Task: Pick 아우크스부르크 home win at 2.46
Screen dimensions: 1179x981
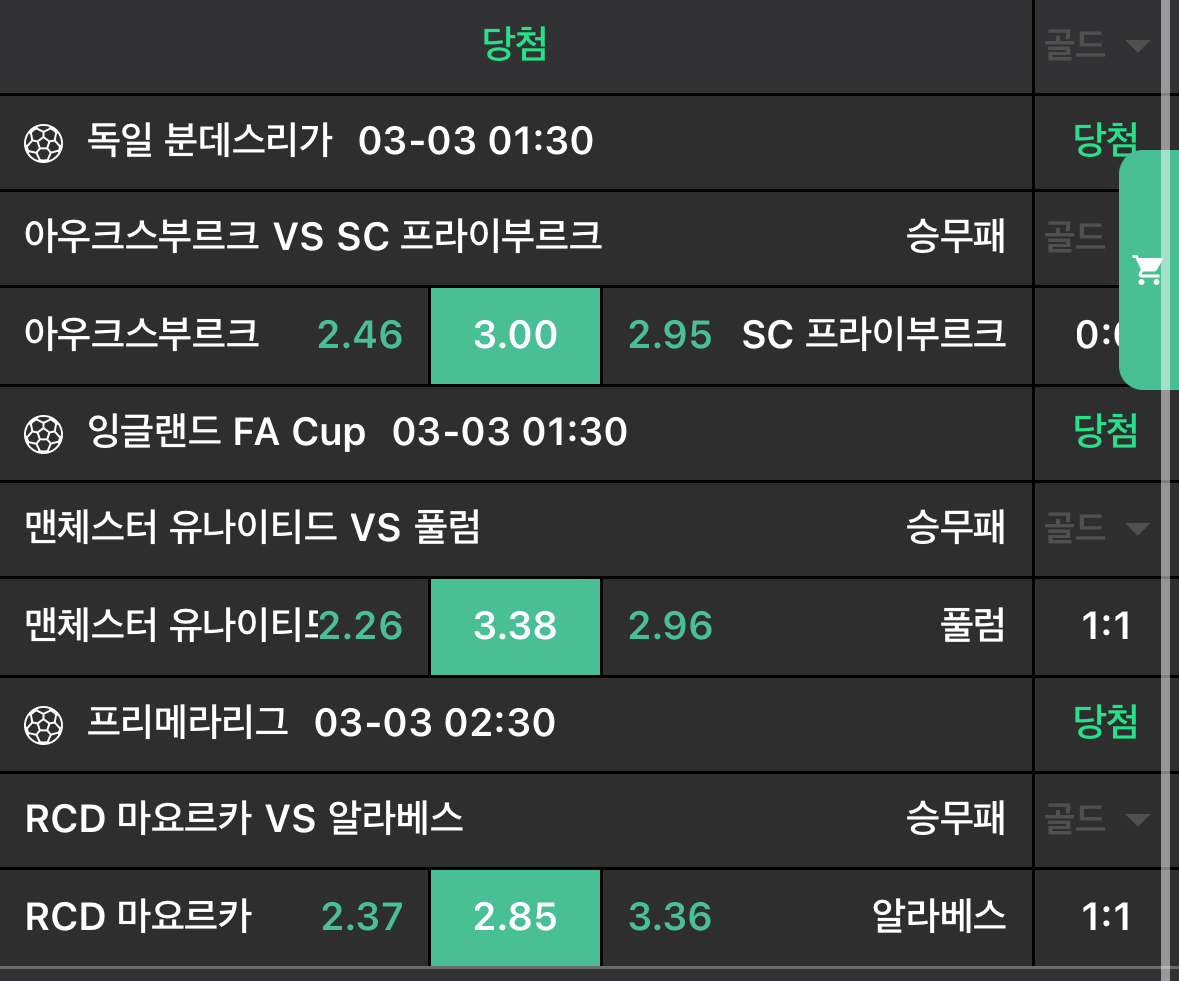Action: pyautogui.click(x=215, y=336)
